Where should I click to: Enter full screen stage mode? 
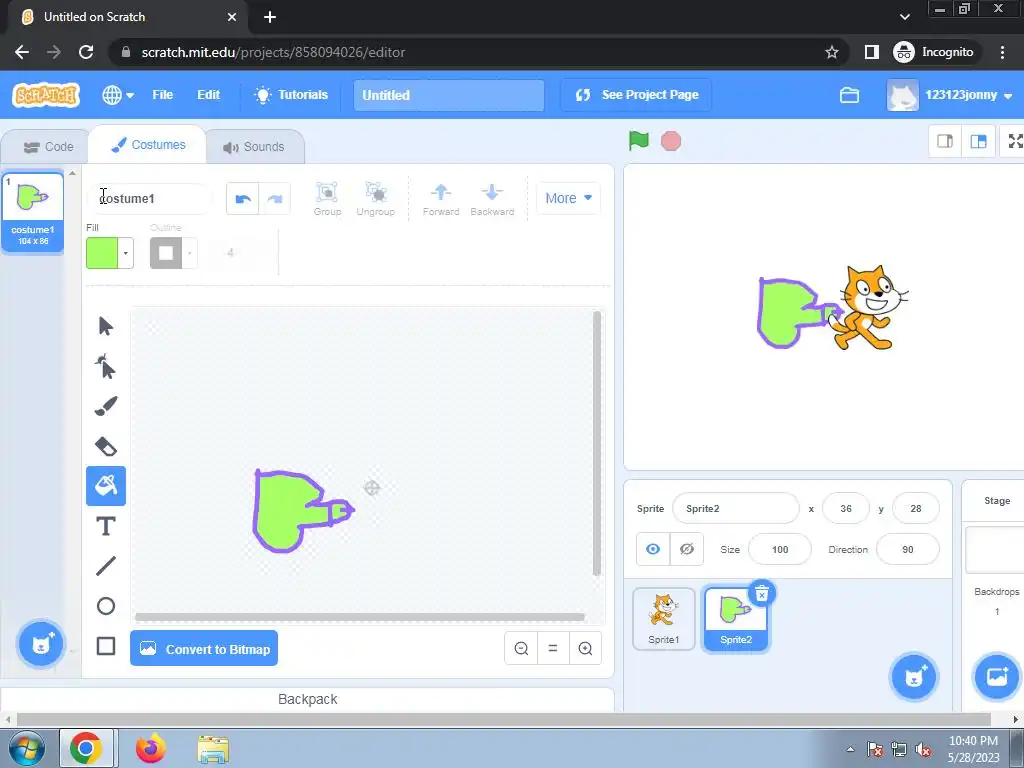pos(1014,141)
